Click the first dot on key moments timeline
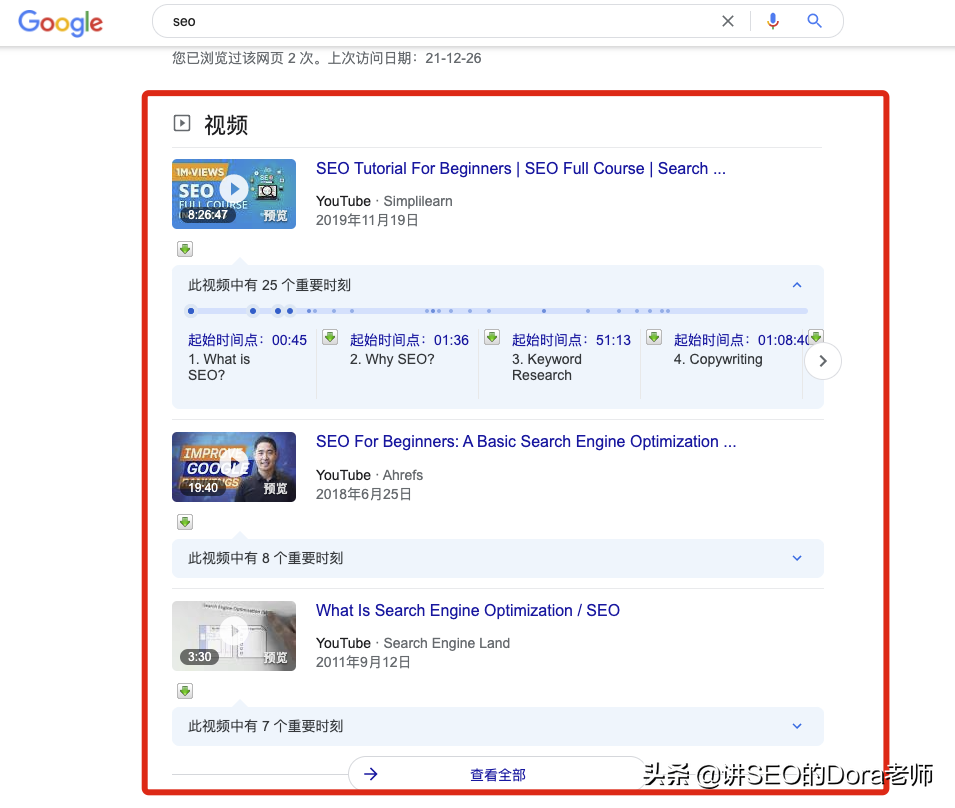Screen dimensions: 955x808 pyautogui.click(x=191, y=311)
